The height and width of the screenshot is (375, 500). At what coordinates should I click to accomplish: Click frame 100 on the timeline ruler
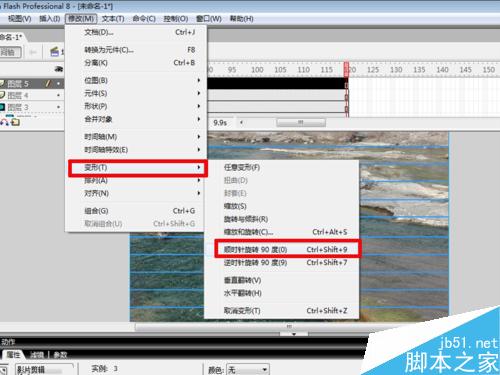[x=257, y=70]
